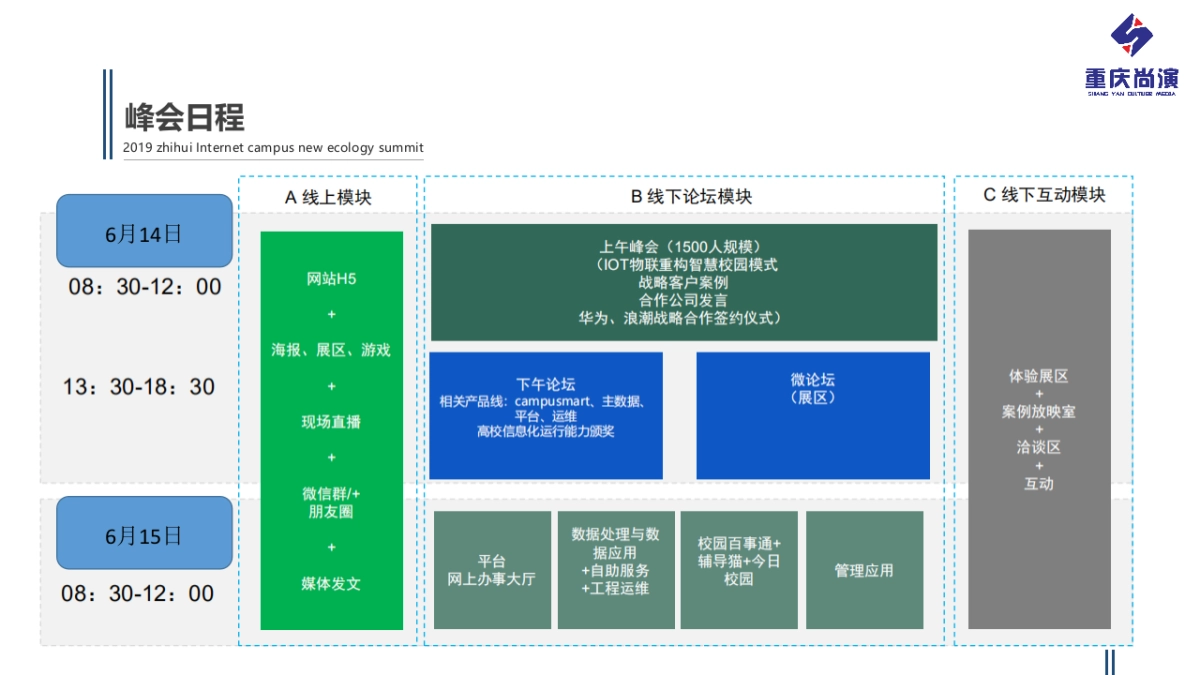The image size is (1200, 675).
Task: Click the 平台网上办事大厅 block
Action: pos(492,570)
